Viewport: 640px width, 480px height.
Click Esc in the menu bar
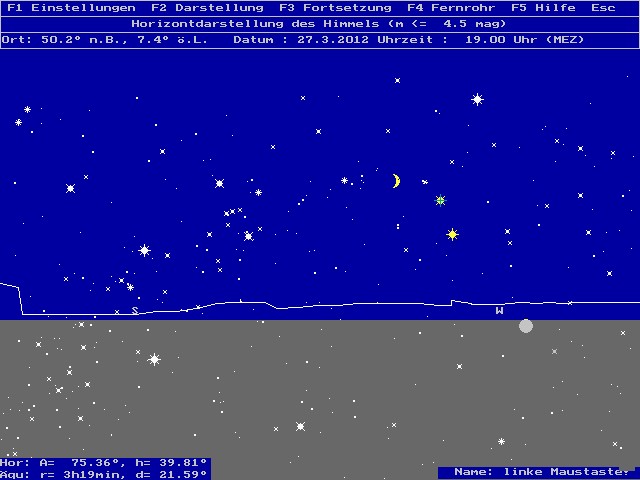pyautogui.click(x=603, y=8)
